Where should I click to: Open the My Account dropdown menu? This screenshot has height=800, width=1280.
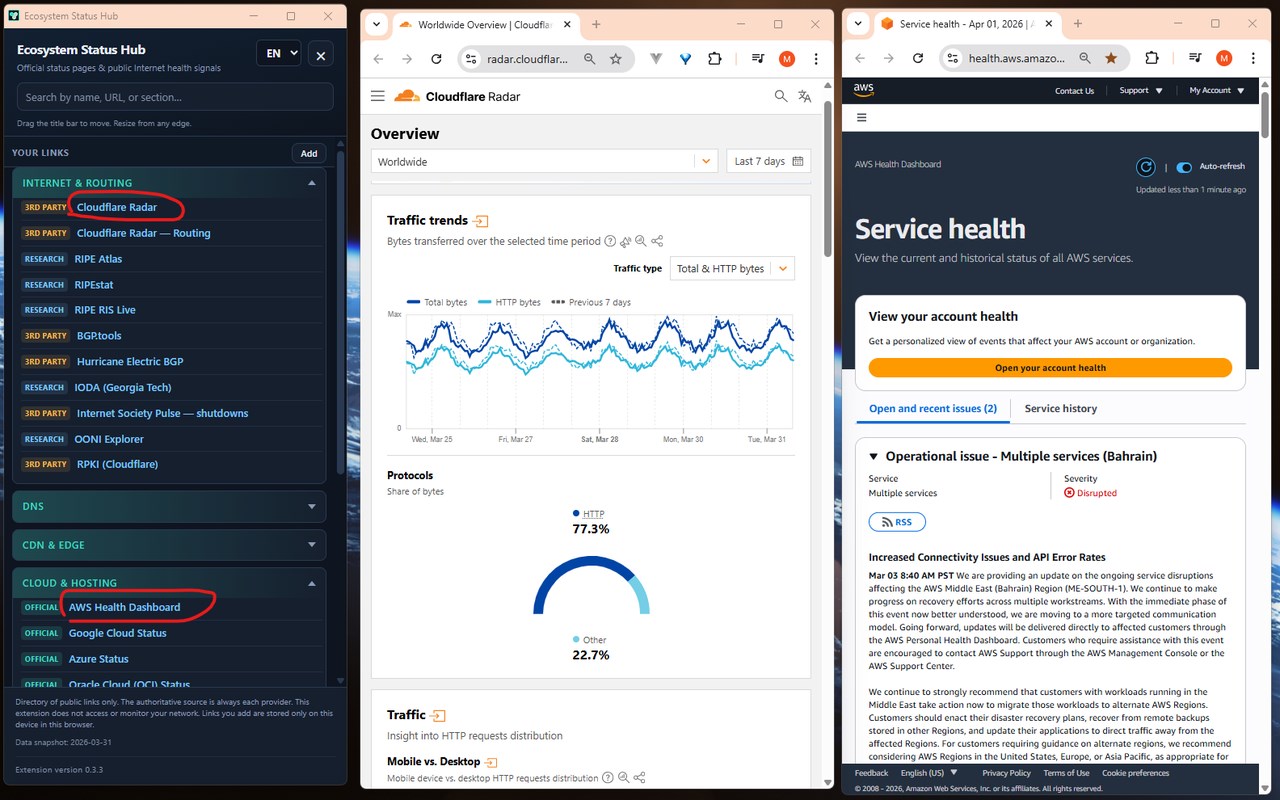tap(1217, 90)
